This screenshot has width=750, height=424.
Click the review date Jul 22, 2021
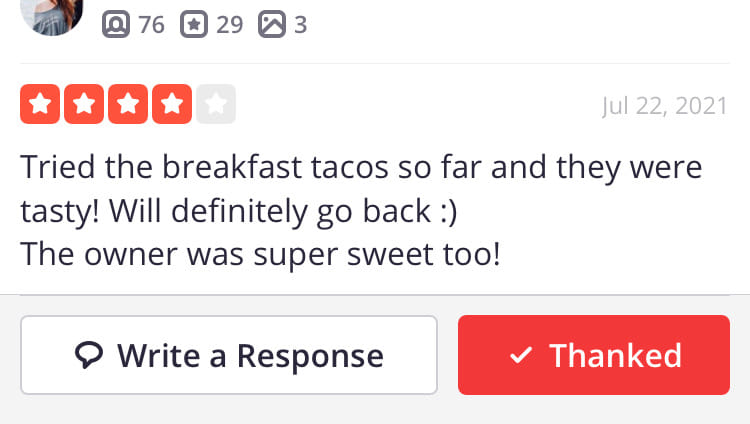click(x=664, y=105)
